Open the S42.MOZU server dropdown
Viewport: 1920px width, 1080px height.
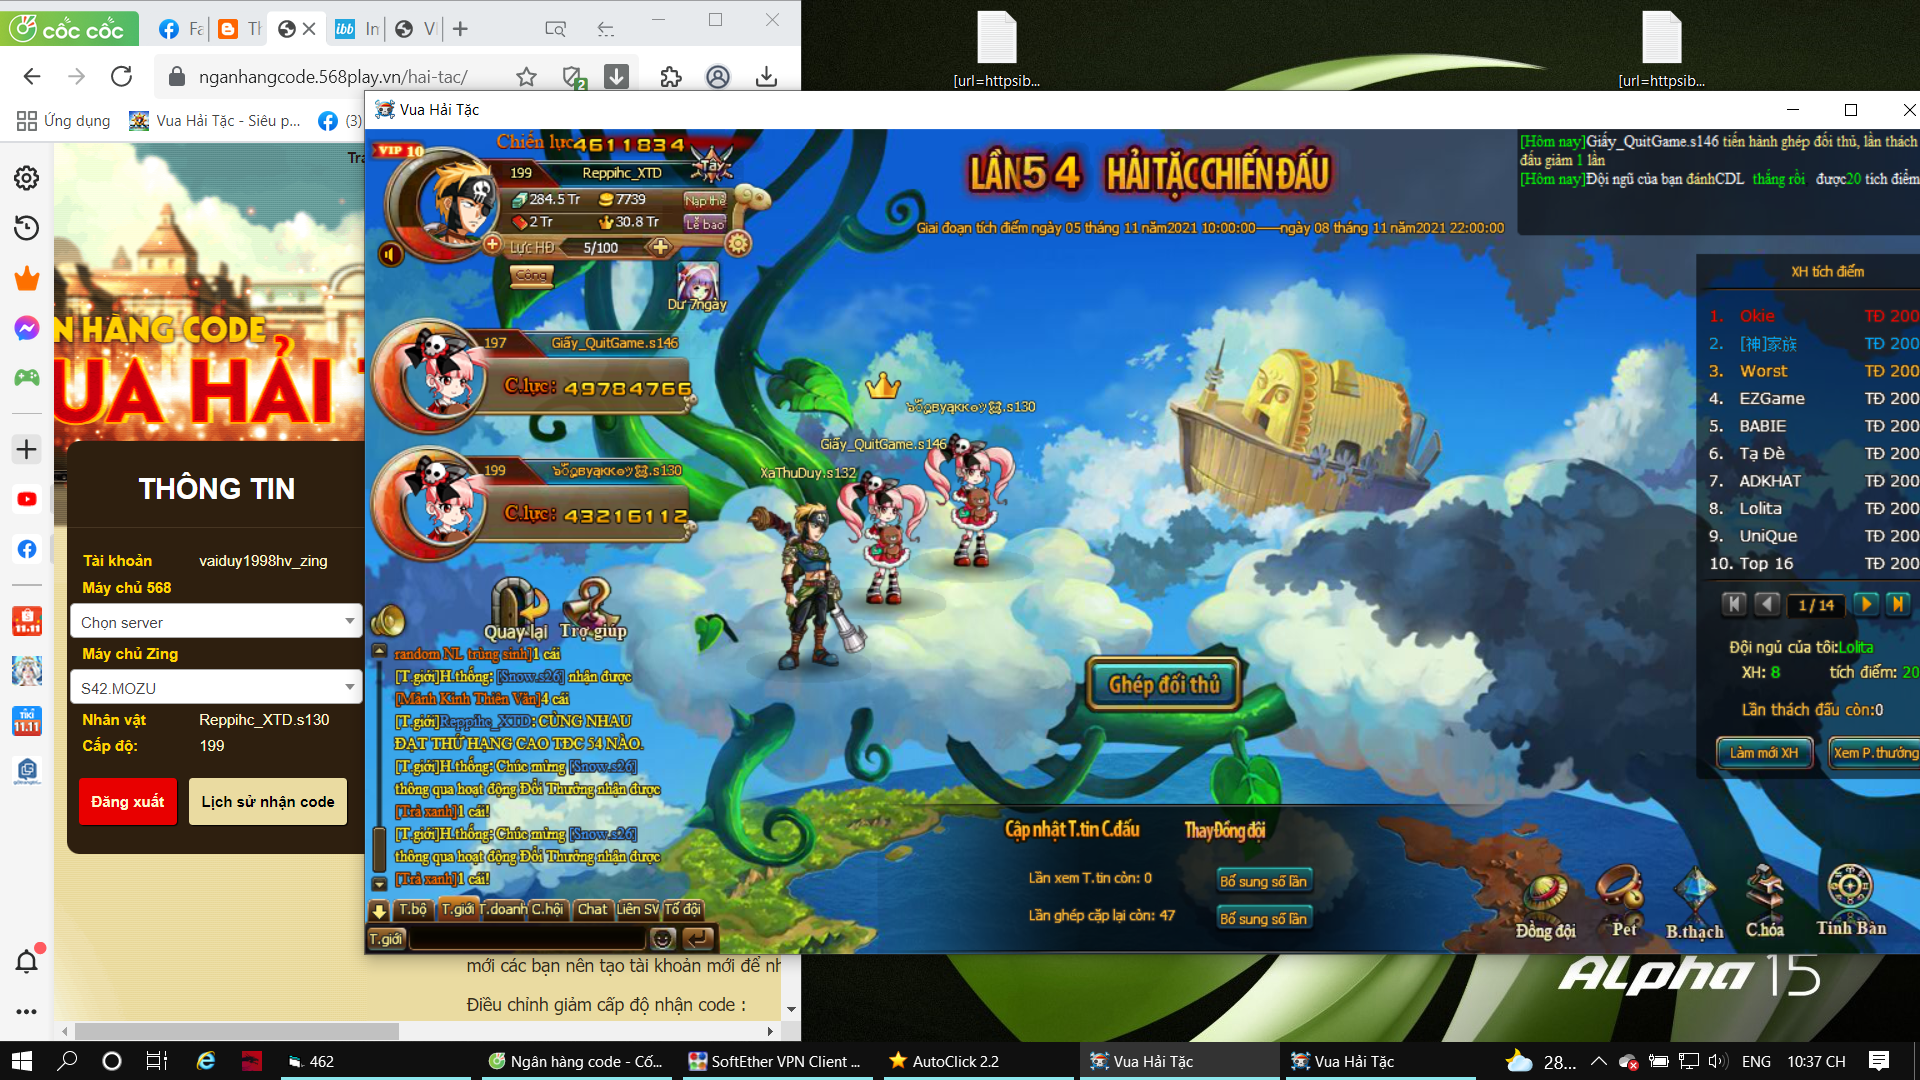coord(216,687)
